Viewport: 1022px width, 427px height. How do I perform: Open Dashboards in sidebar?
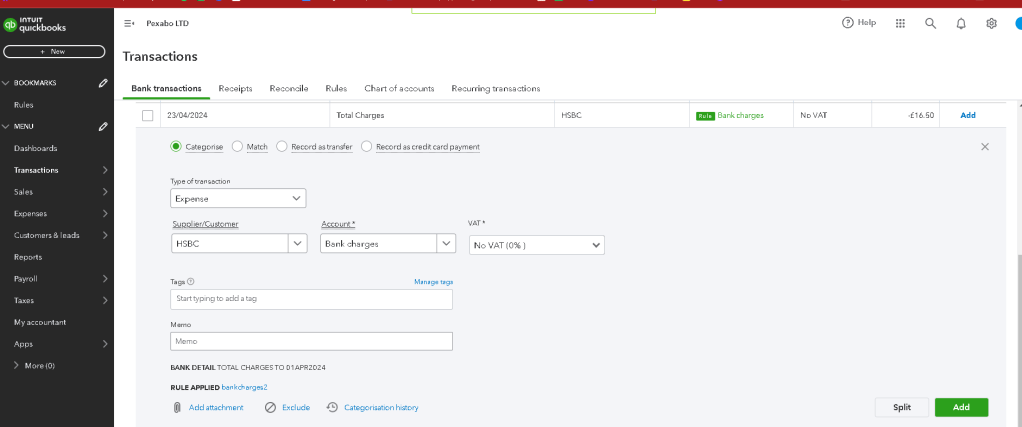tap(35, 149)
